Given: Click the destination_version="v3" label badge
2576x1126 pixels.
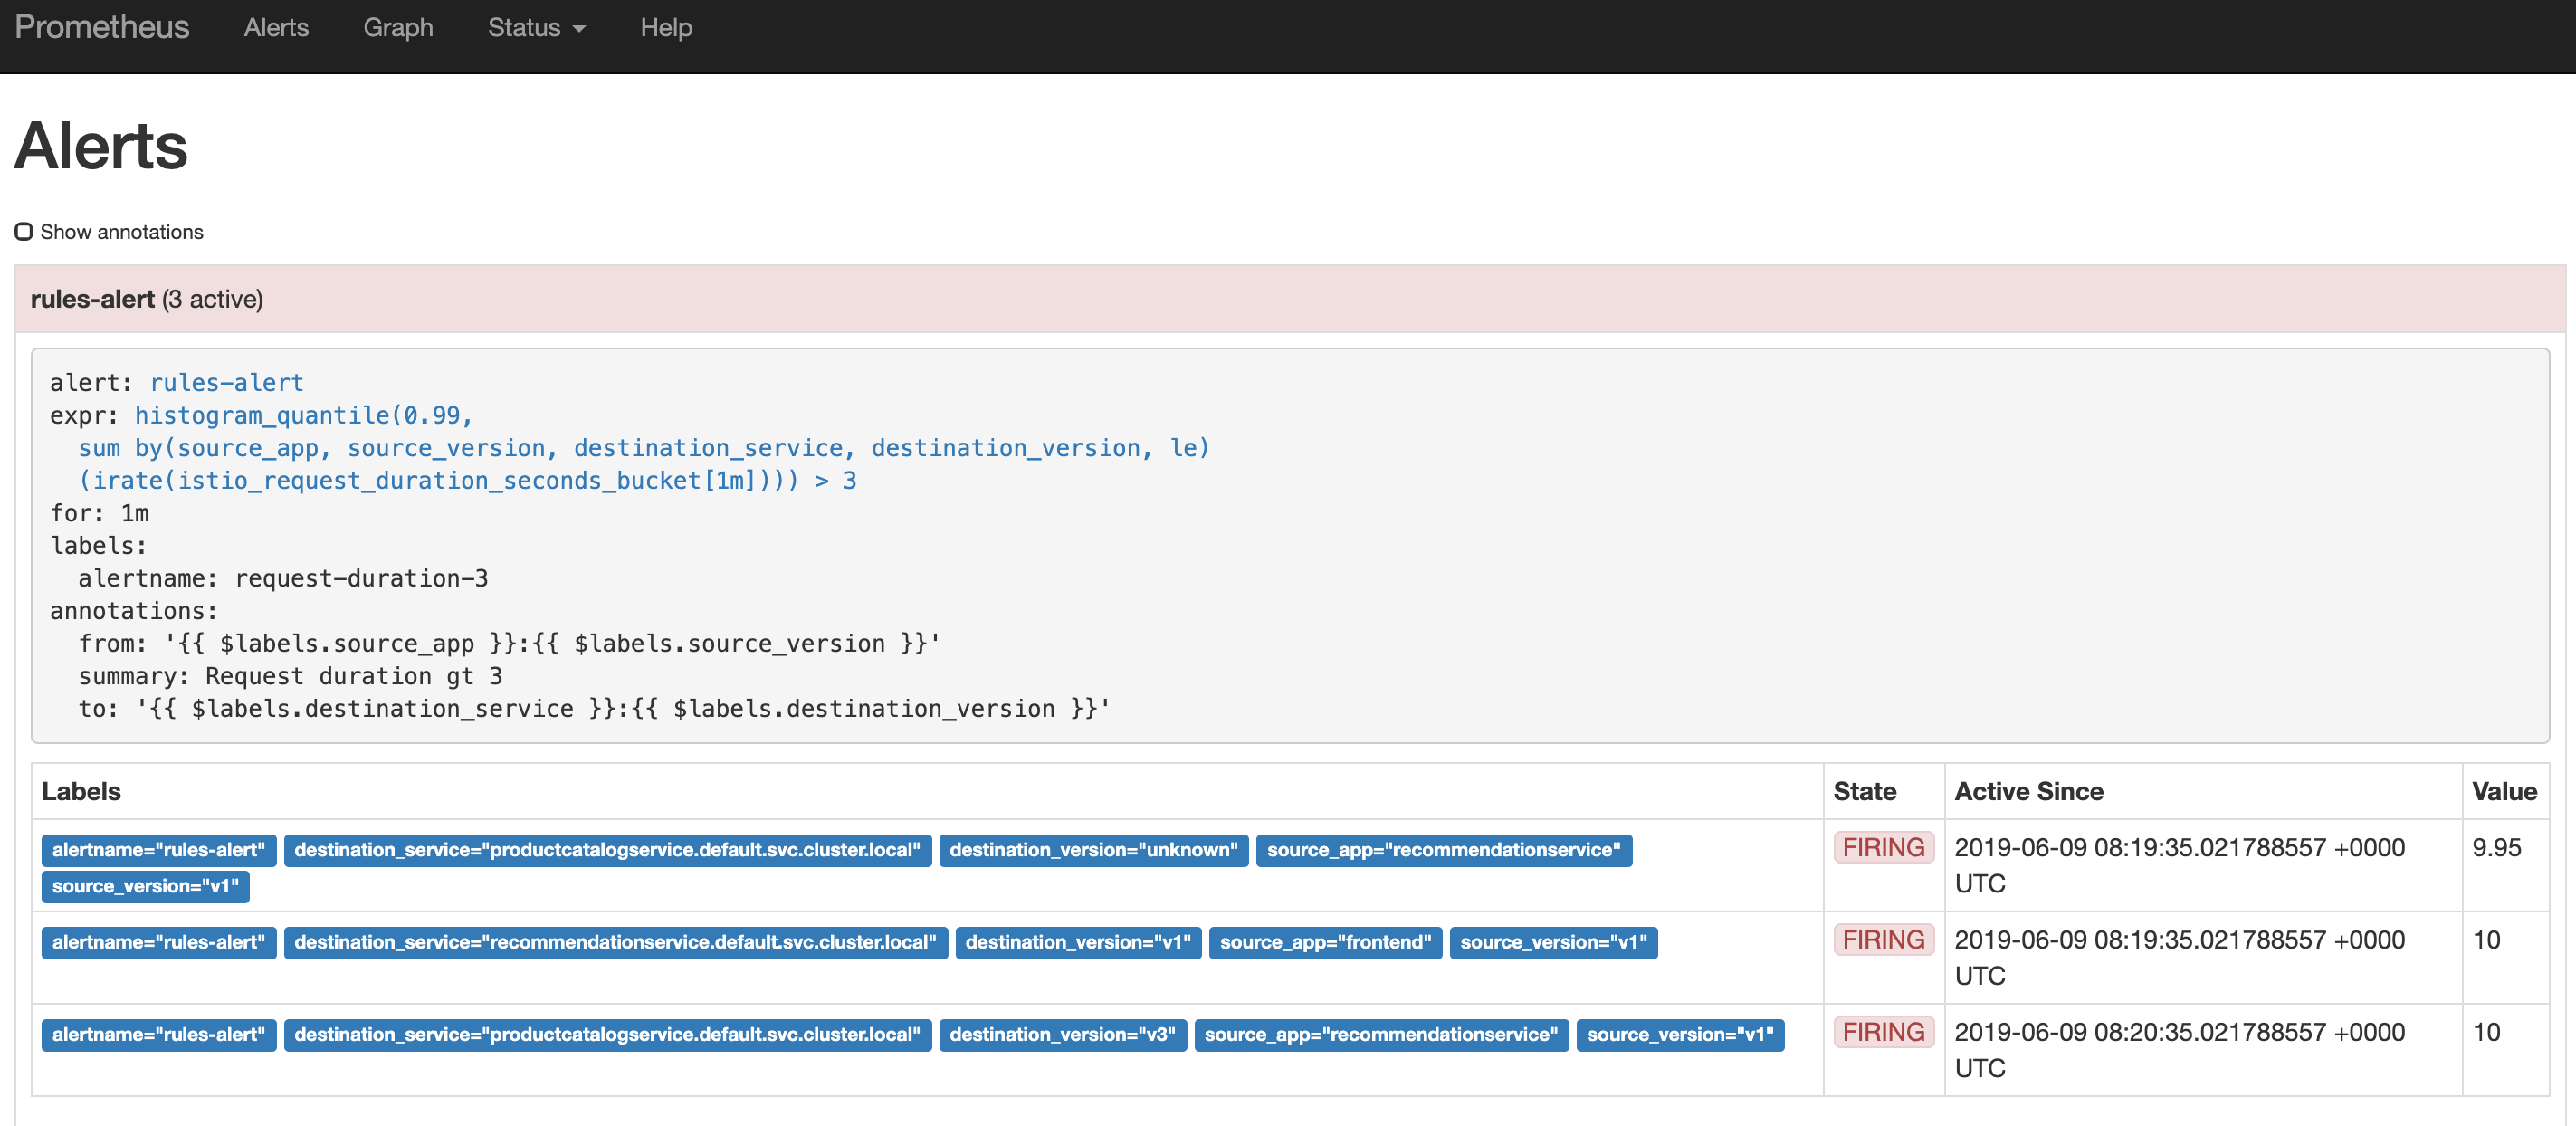Looking at the screenshot, I should click(1062, 1034).
